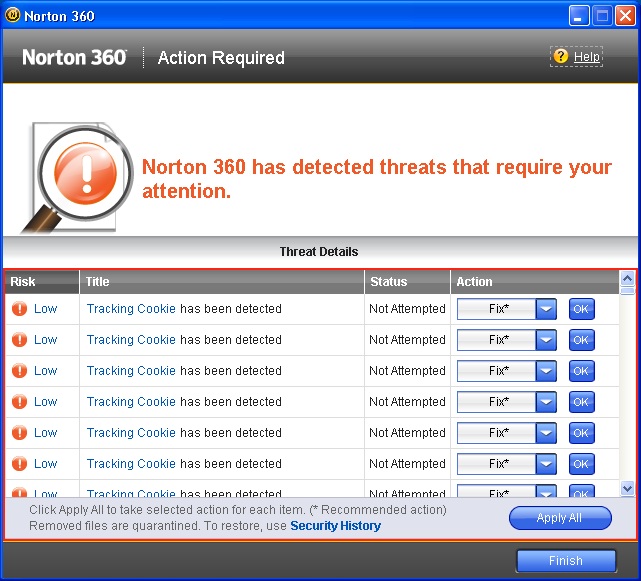Click the Finish button

pyautogui.click(x=566, y=561)
